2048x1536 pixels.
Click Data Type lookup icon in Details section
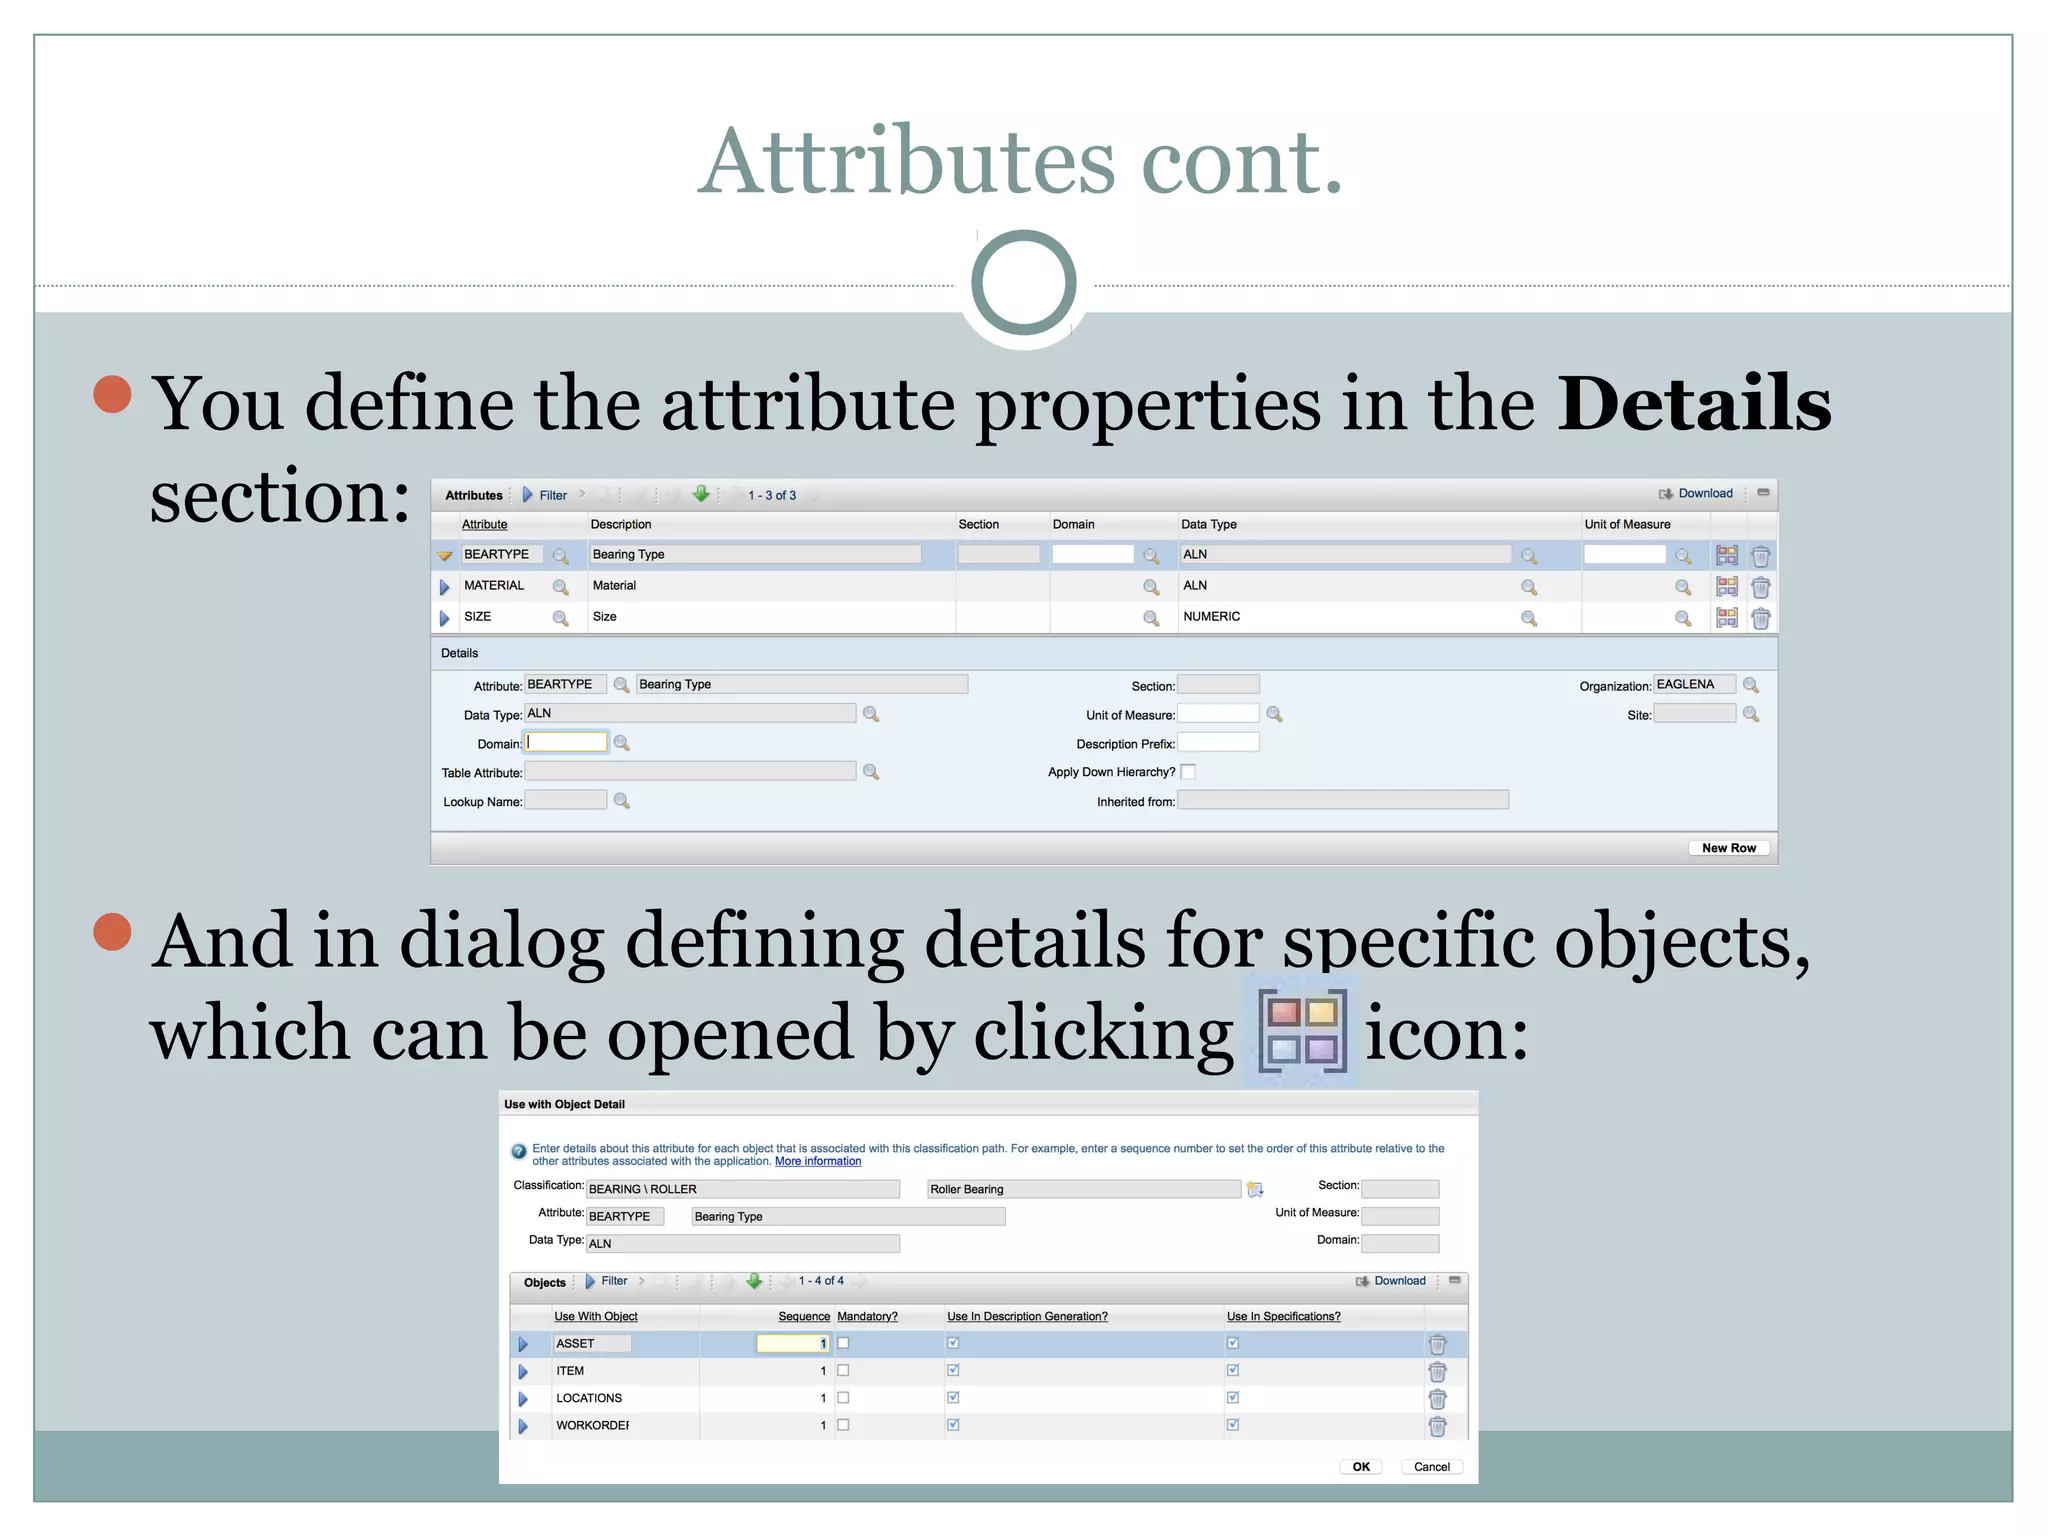(871, 714)
